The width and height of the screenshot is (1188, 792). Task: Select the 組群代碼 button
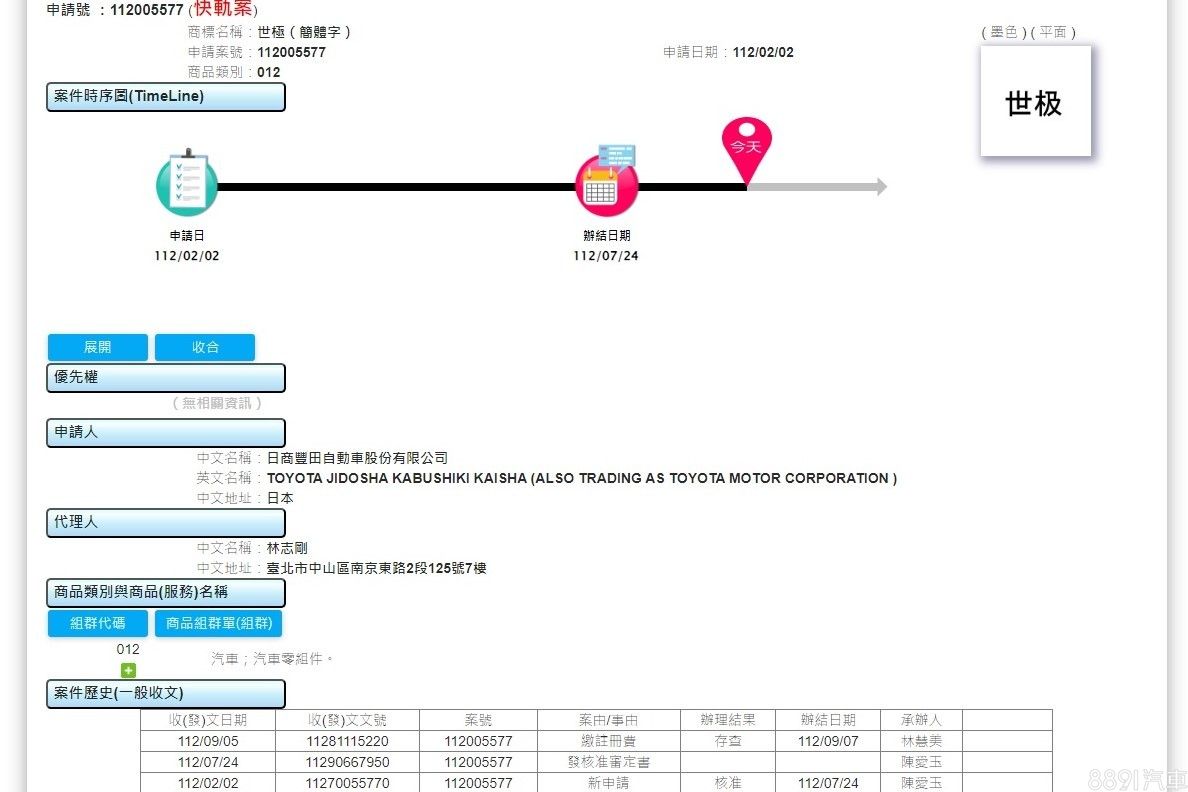(x=98, y=623)
